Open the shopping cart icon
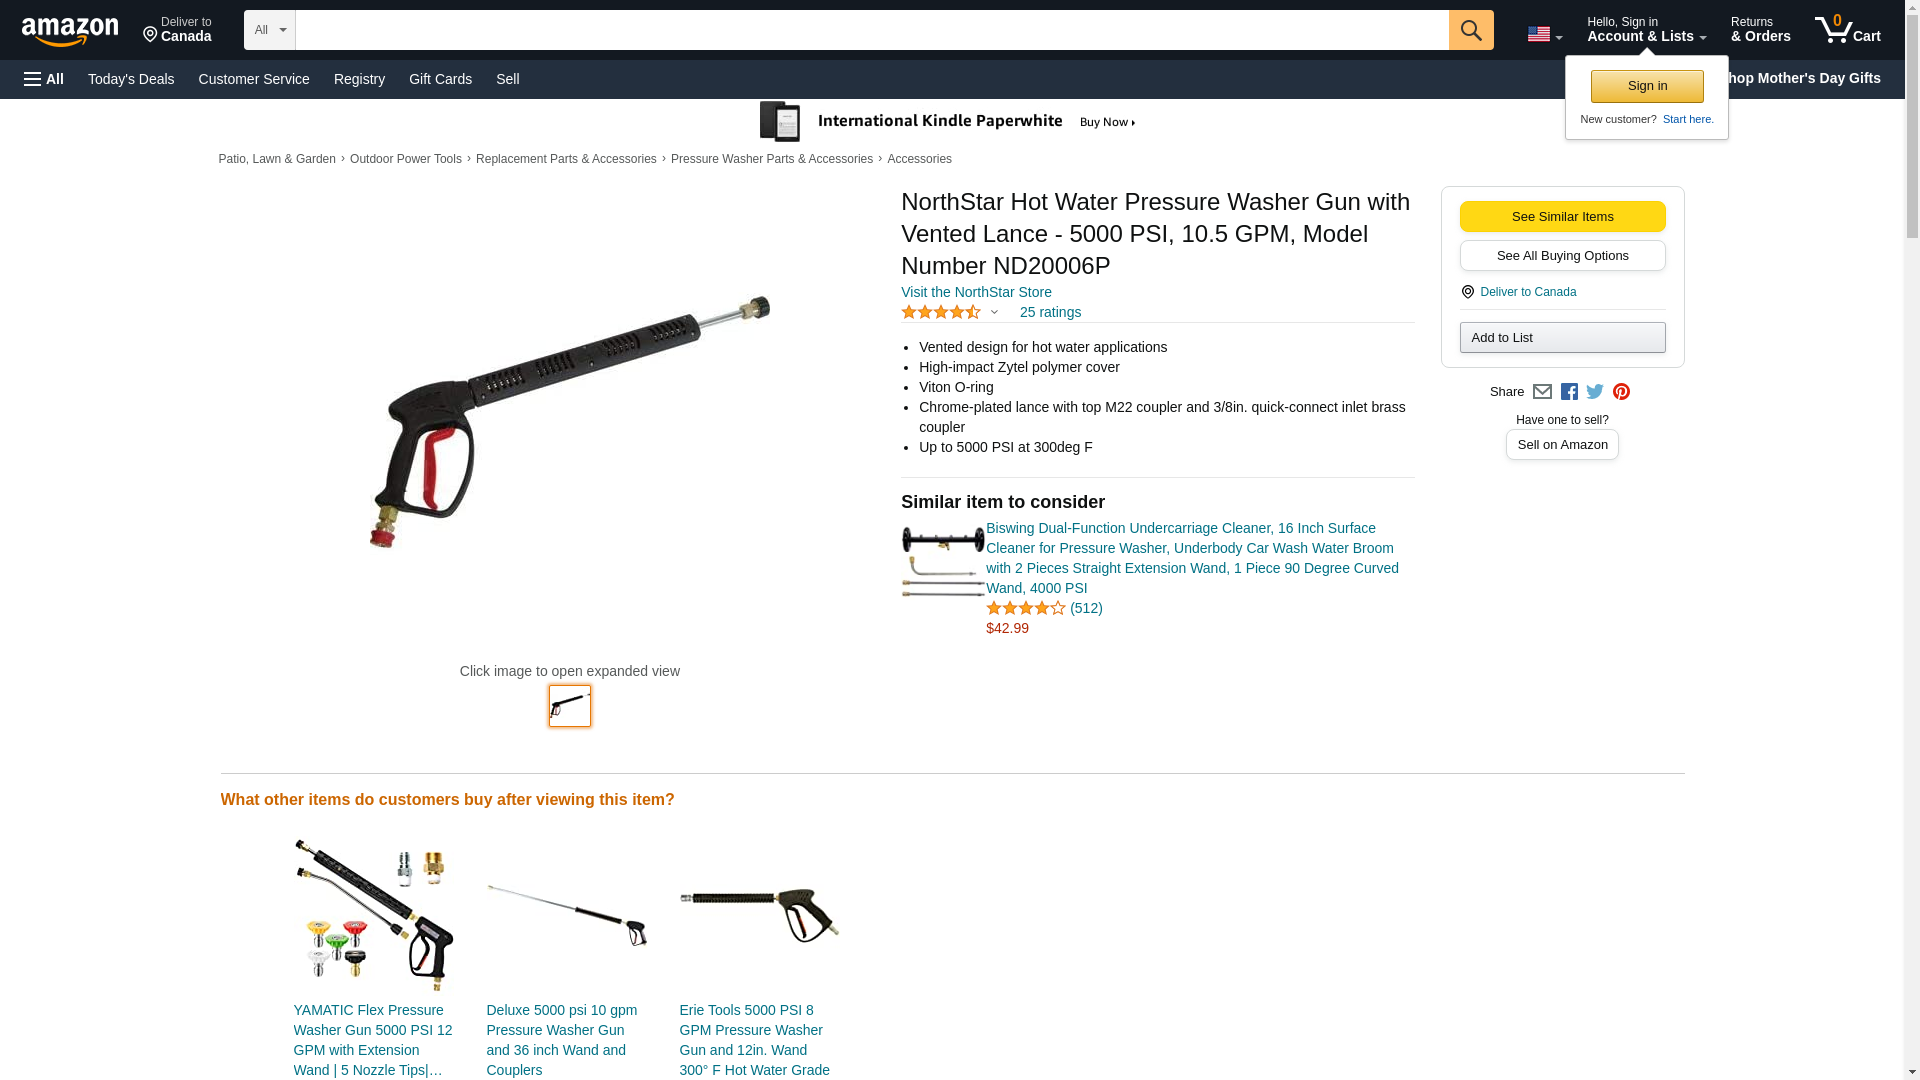Image resolution: width=1920 pixels, height=1080 pixels. (1848, 30)
